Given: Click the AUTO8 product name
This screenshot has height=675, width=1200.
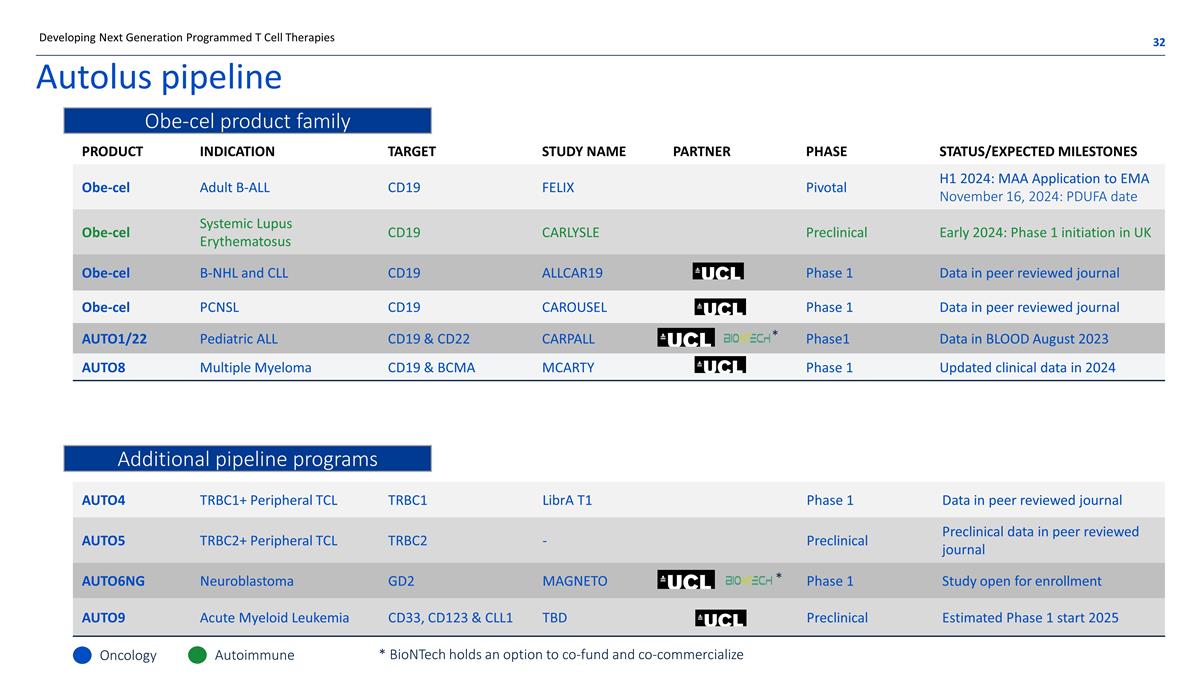Looking at the screenshot, I should [x=103, y=367].
